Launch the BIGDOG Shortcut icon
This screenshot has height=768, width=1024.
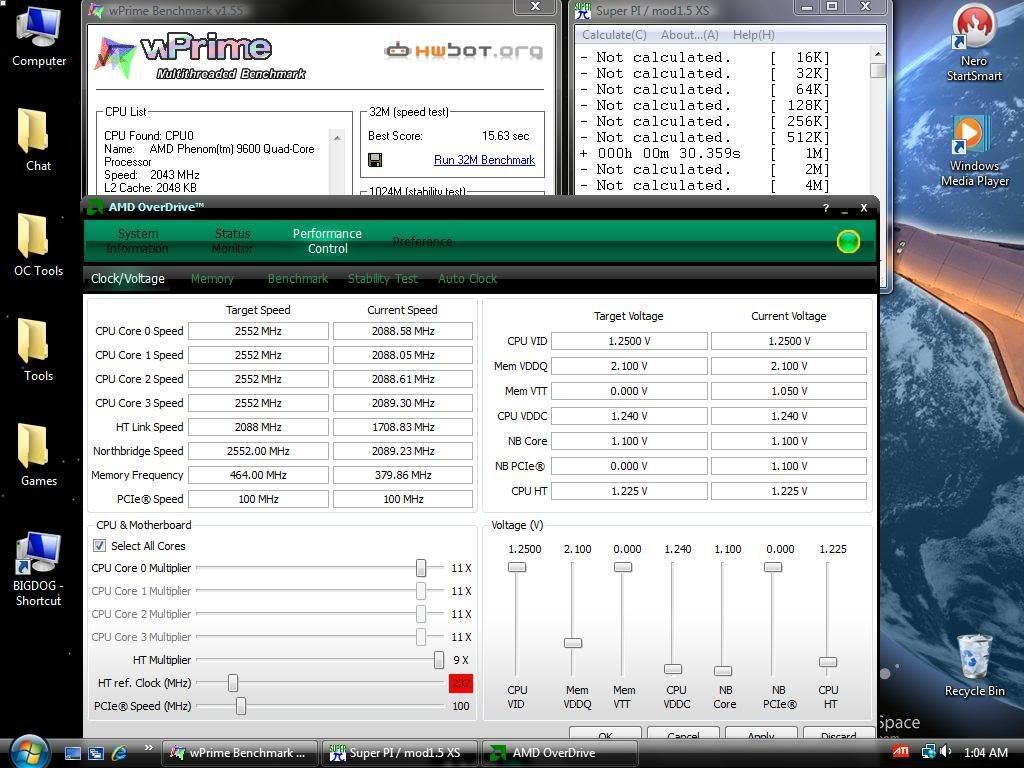(x=39, y=568)
